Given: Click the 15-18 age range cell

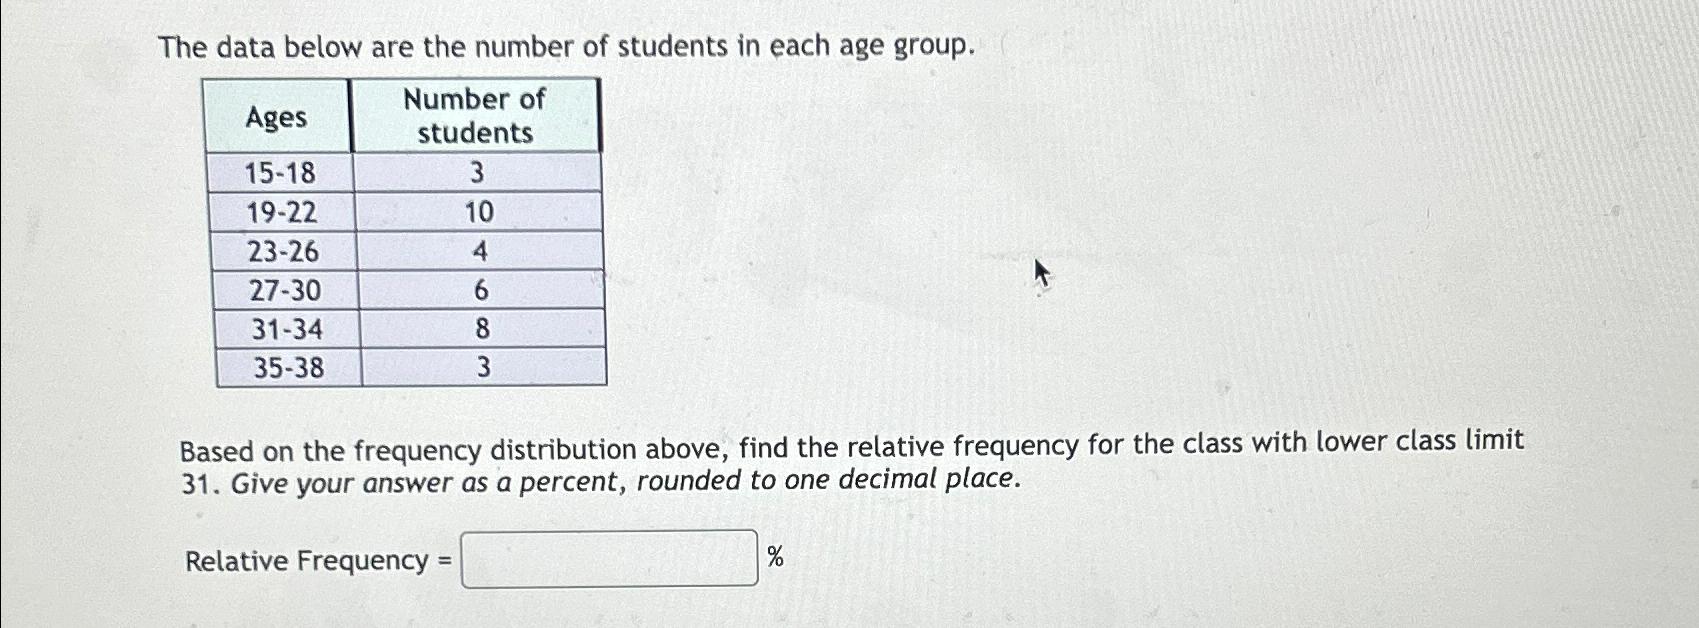Looking at the screenshot, I should pos(280,174).
